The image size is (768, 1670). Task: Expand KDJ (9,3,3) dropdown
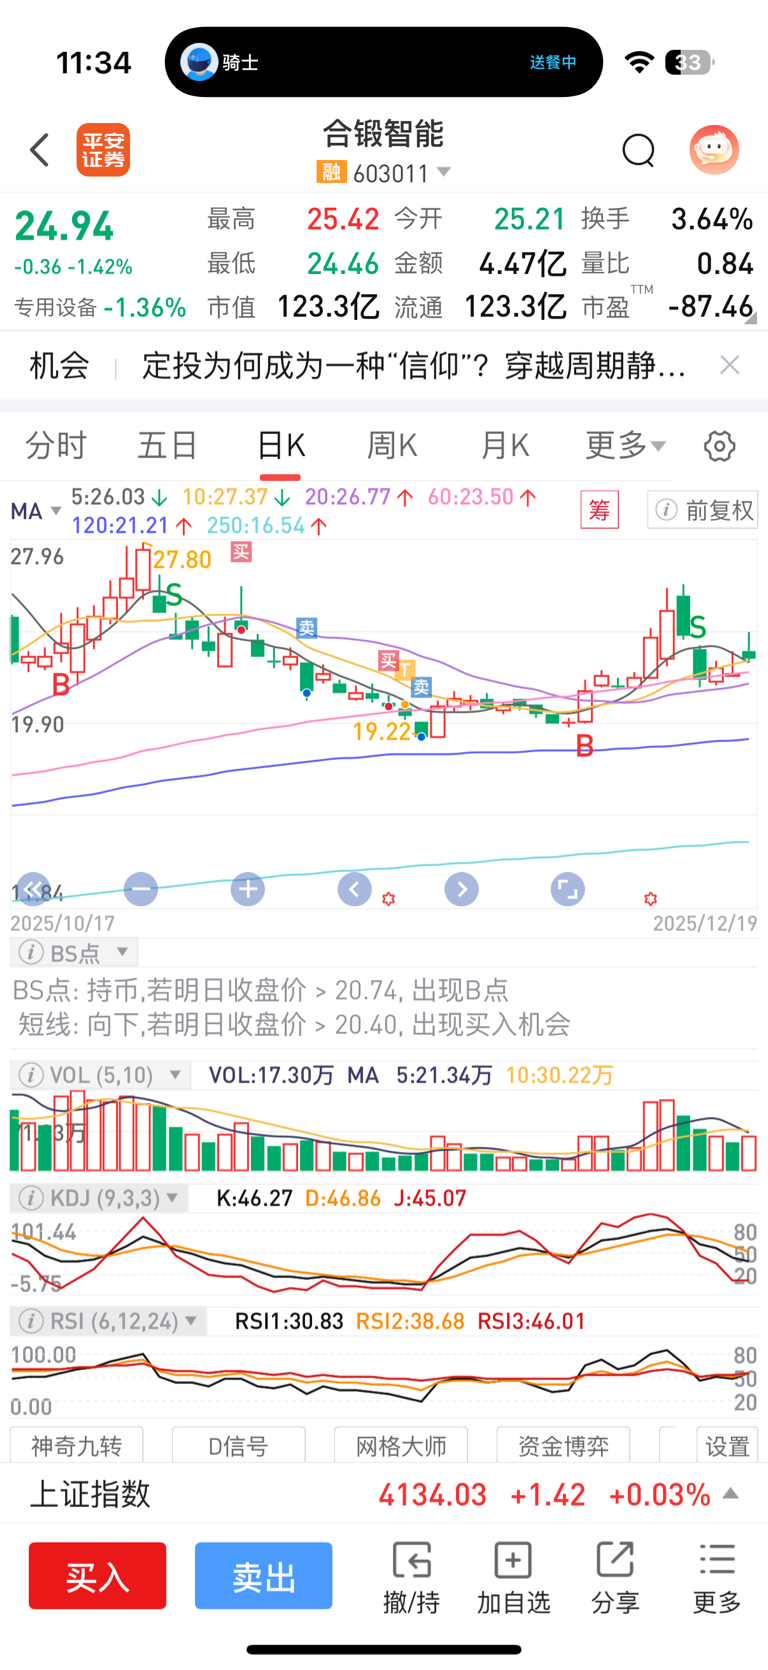(172, 1198)
